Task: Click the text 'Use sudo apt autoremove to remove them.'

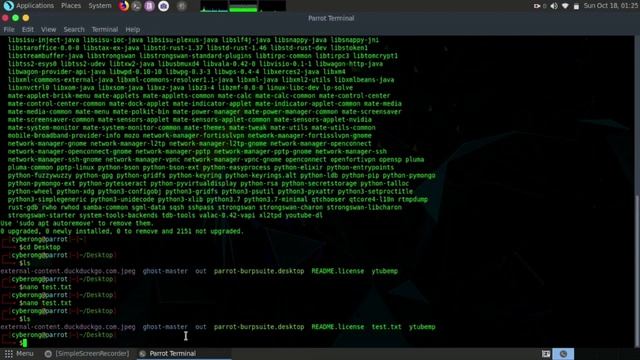Action: (x=77, y=223)
